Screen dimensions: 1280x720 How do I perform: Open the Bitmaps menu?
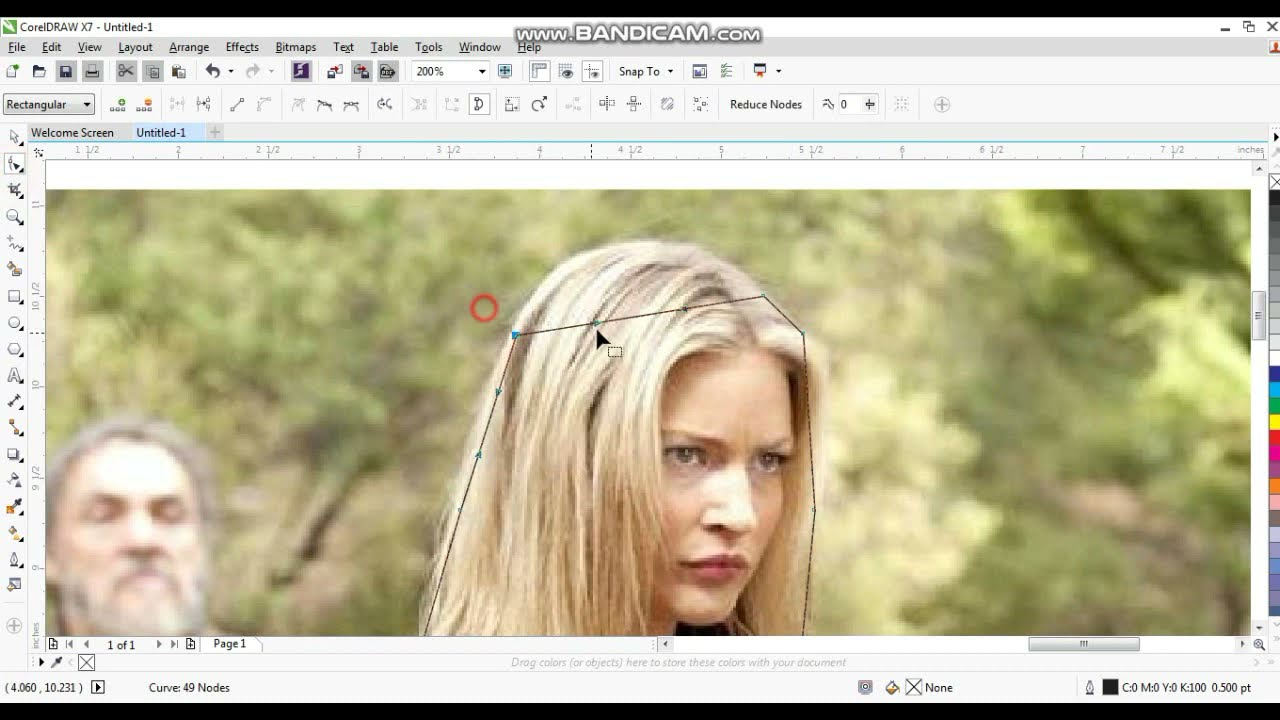tap(295, 47)
